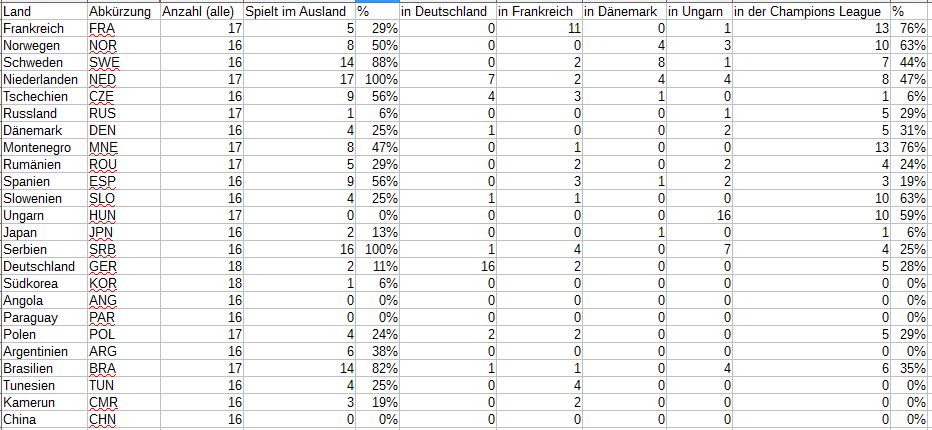Image resolution: width=932 pixels, height=430 pixels.
Task: Click the 'in Deutschland' header cell
Action: [445, 11]
